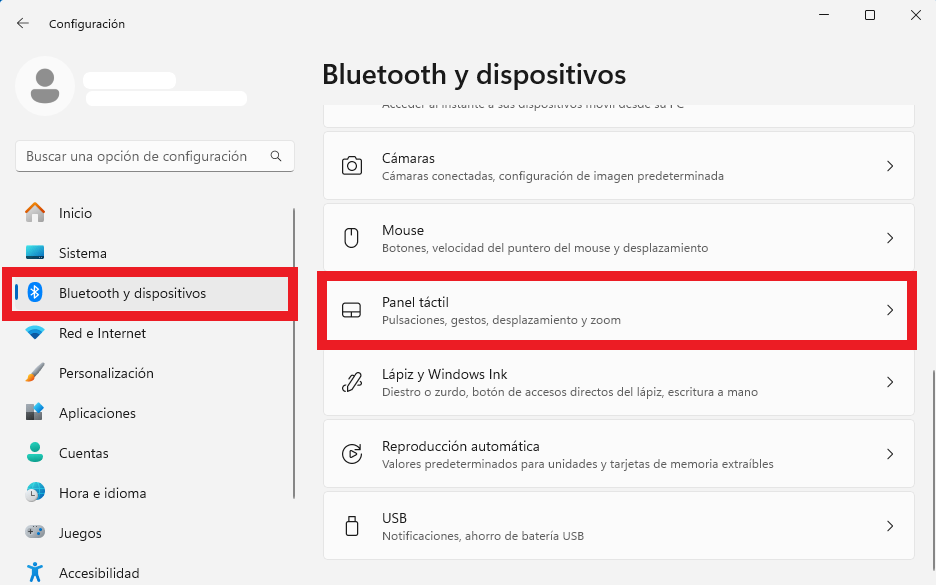The width and height of the screenshot is (936, 585).
Task: Click 'Diestro o zurdo' pen description text
Action: coord(570,392)
